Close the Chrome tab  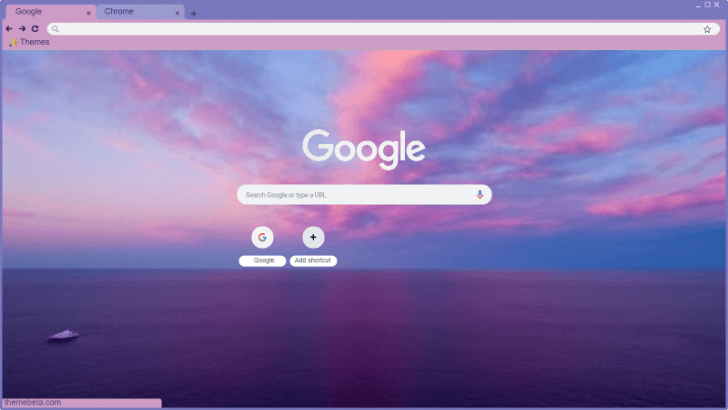click(x=178, y=13)
